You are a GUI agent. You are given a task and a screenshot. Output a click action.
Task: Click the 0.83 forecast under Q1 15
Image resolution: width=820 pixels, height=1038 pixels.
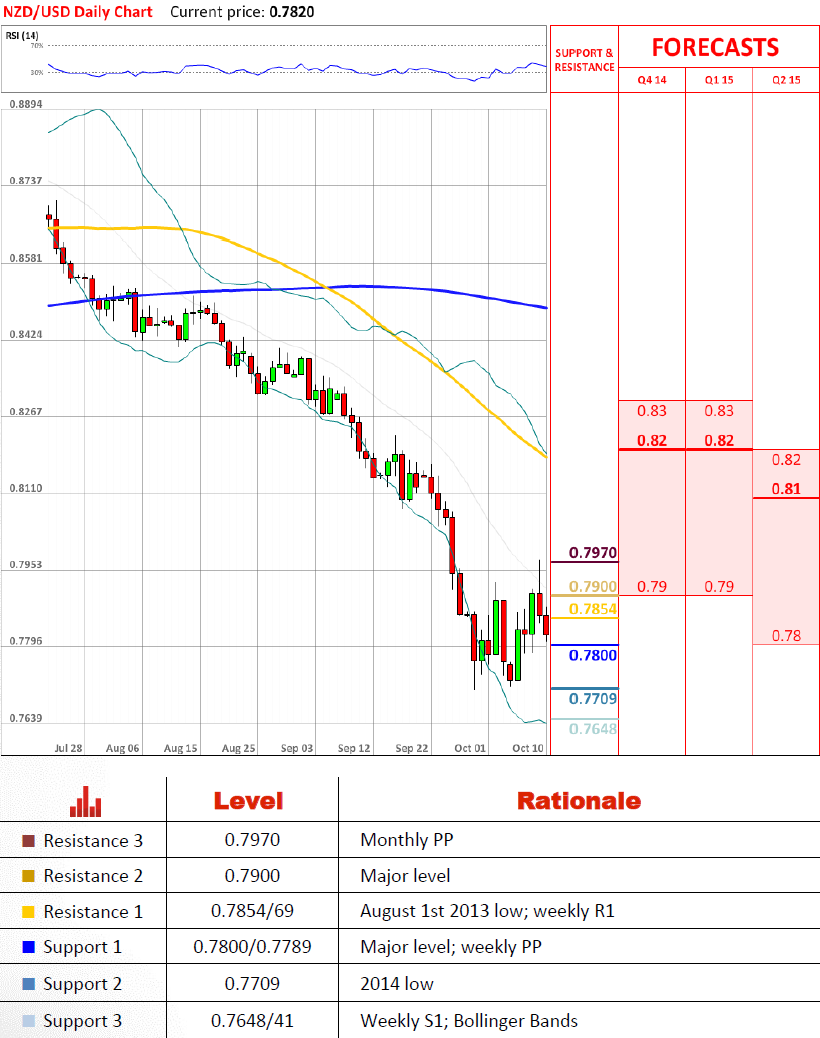tap(719, 411)
